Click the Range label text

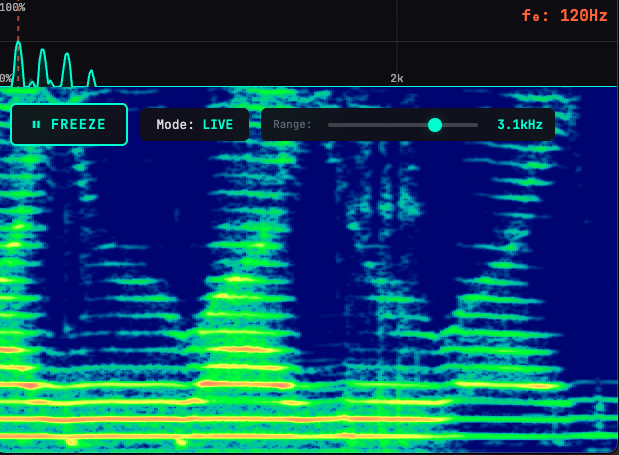click(292, 125)
